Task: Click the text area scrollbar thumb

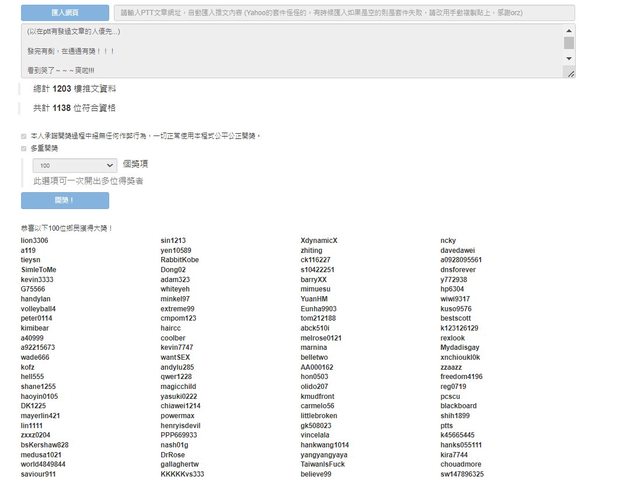Action: (569, 43)
